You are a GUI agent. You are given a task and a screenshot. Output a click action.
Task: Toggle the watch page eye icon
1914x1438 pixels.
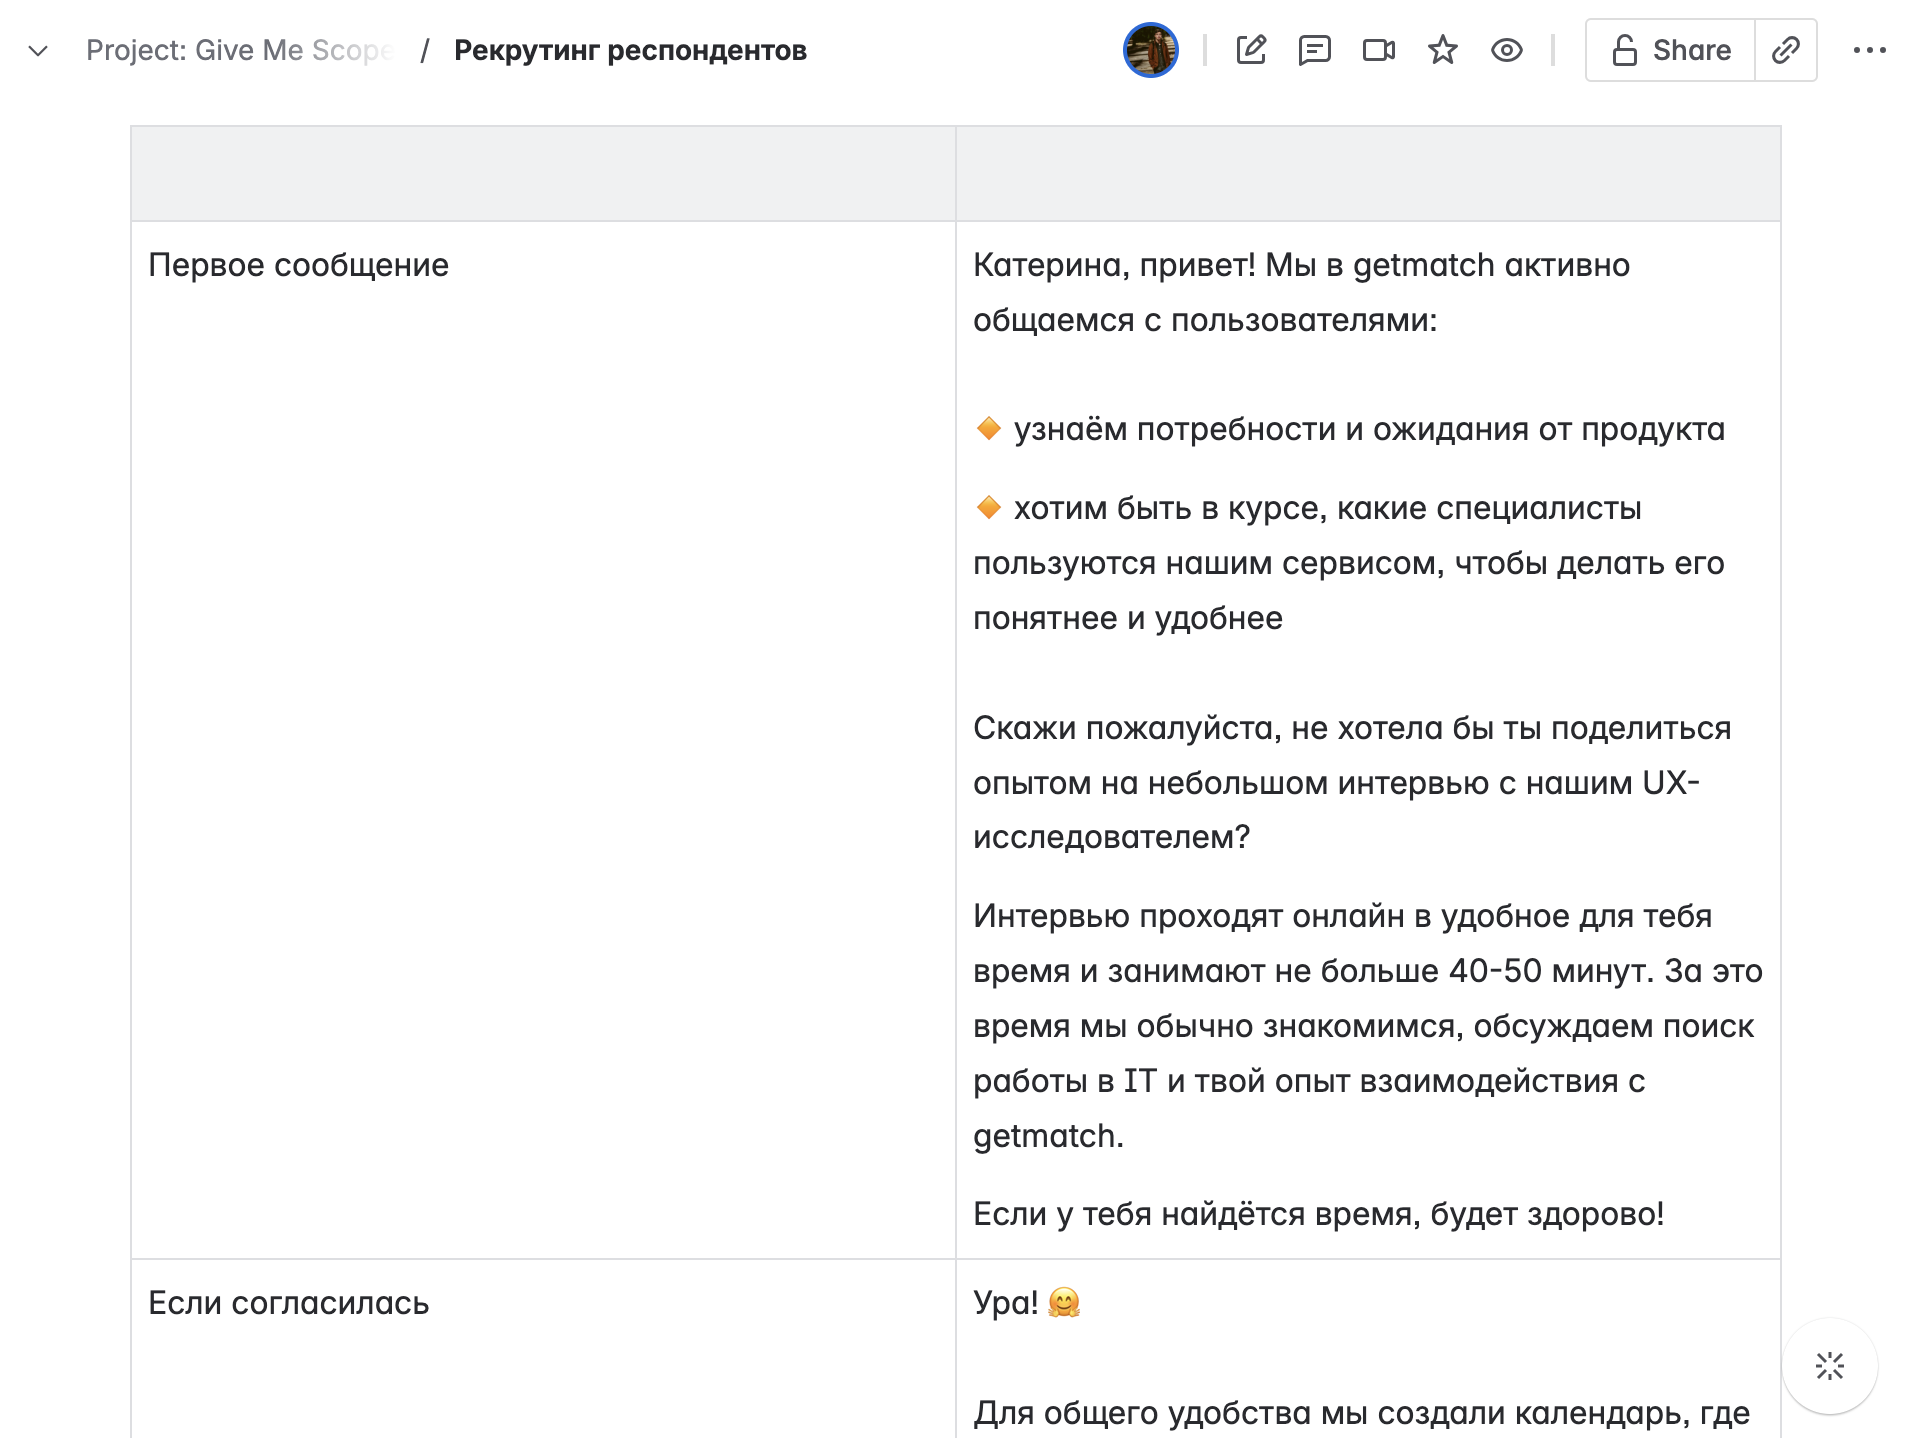1506,50
